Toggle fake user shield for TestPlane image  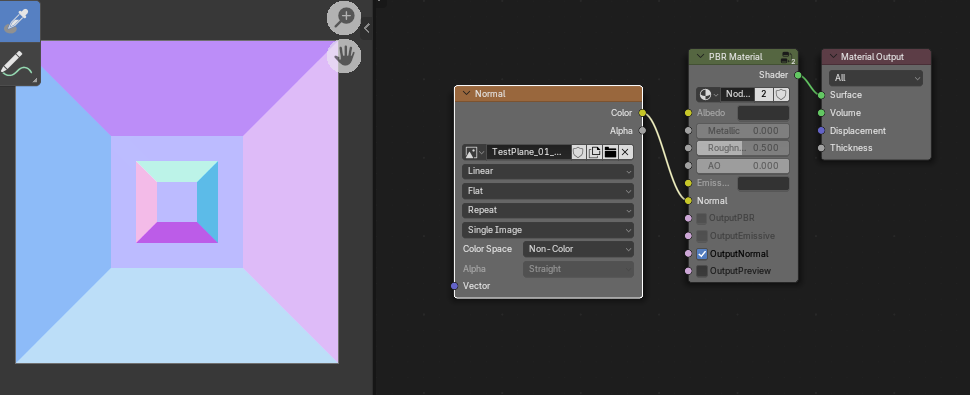pos(578,152)
